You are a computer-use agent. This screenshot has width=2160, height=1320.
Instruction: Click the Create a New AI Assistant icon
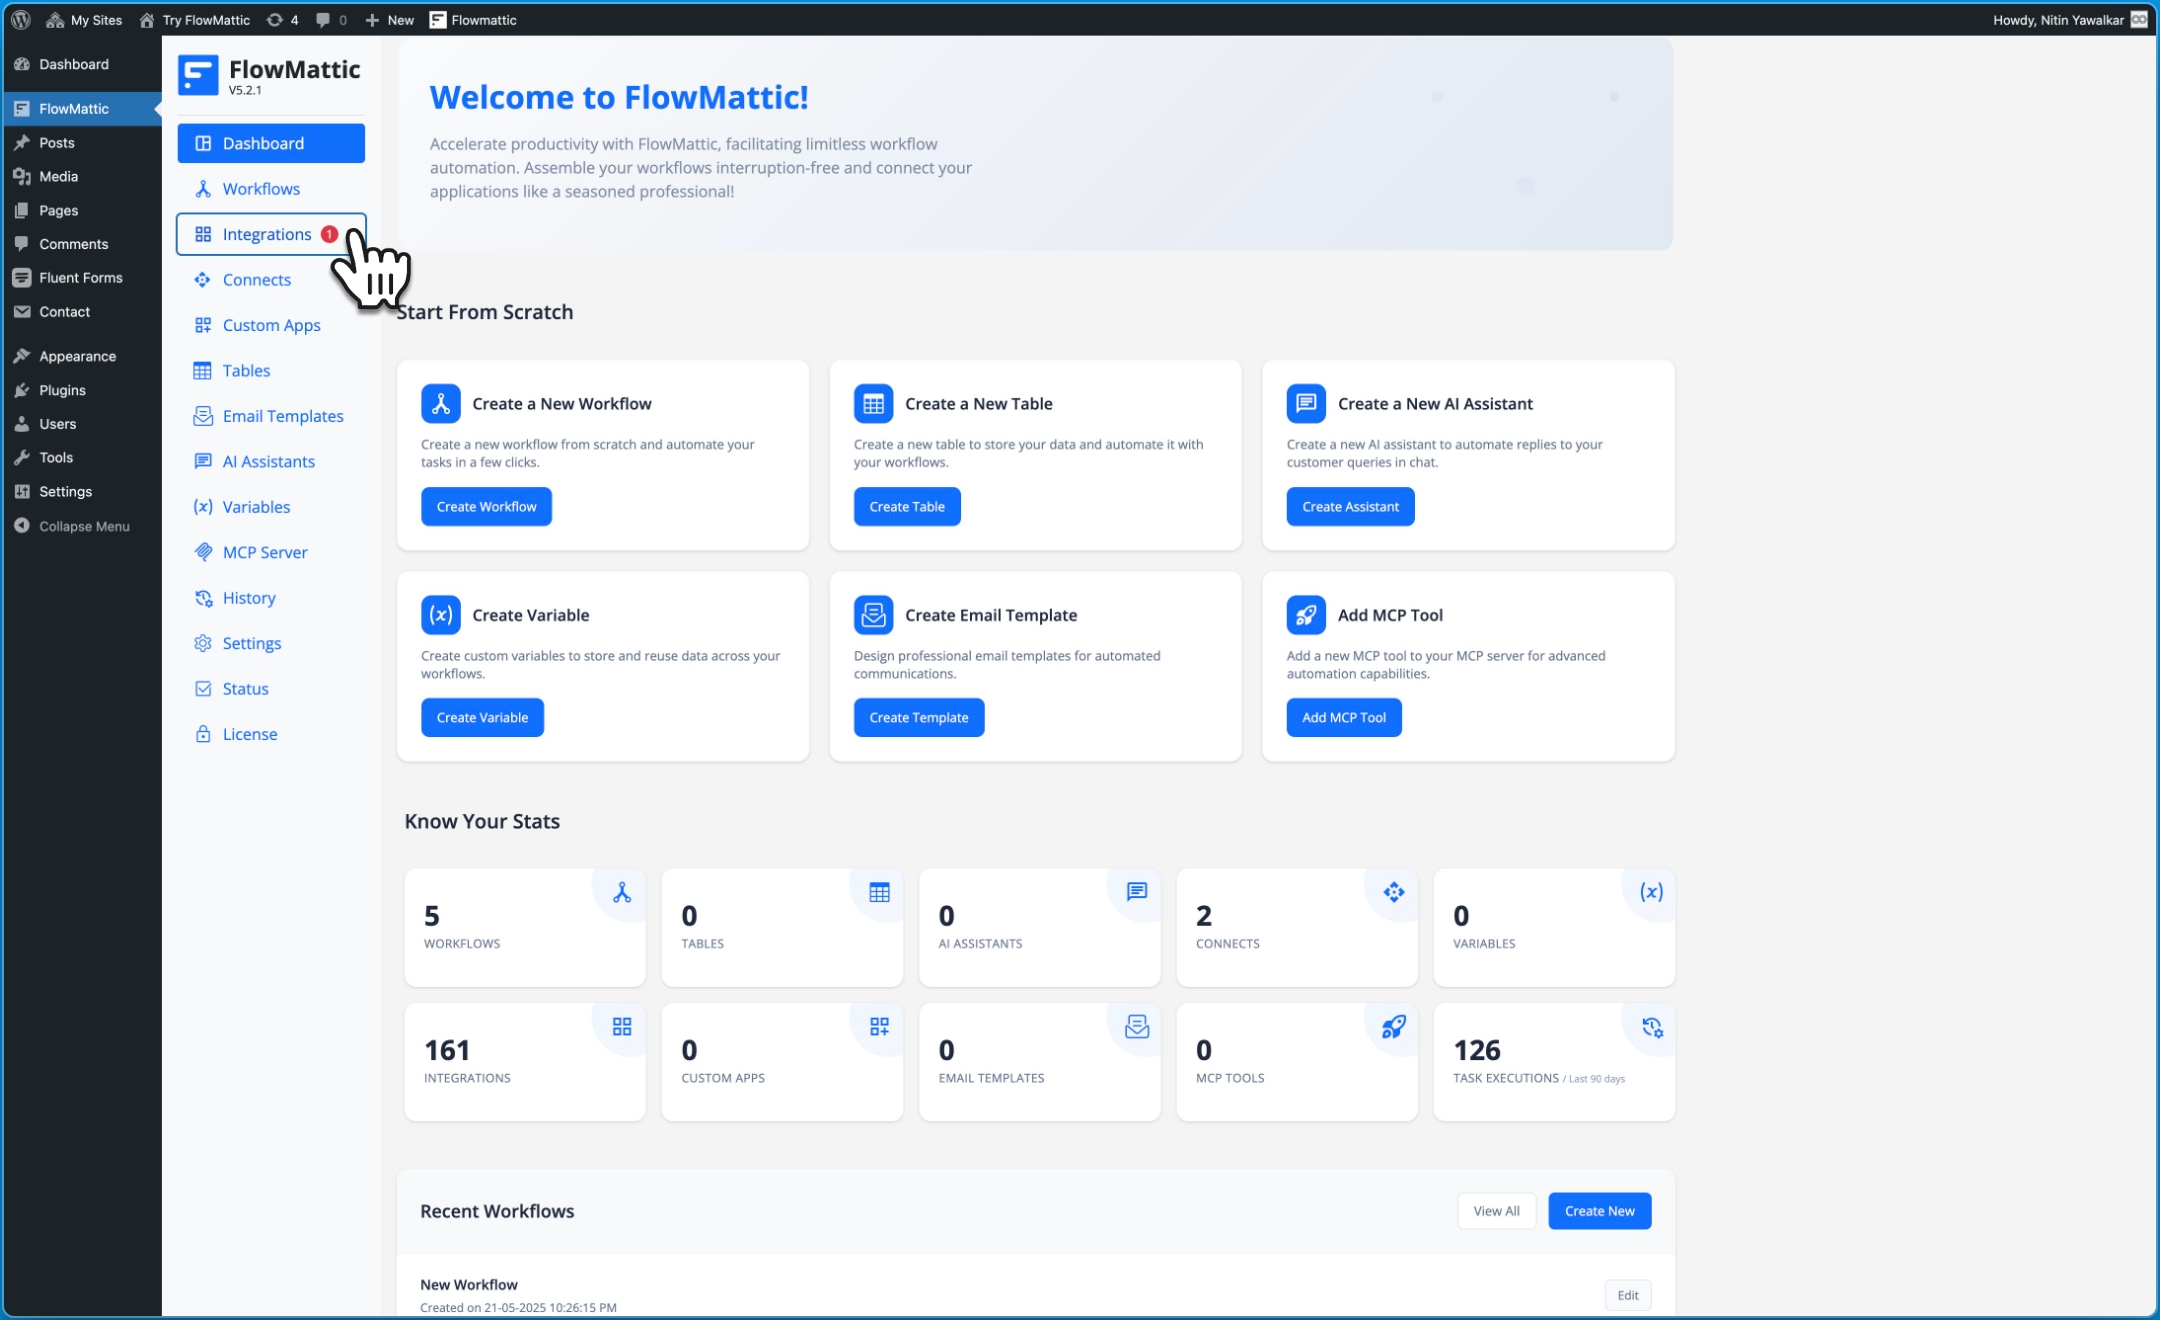click(x=1306, y=403)
